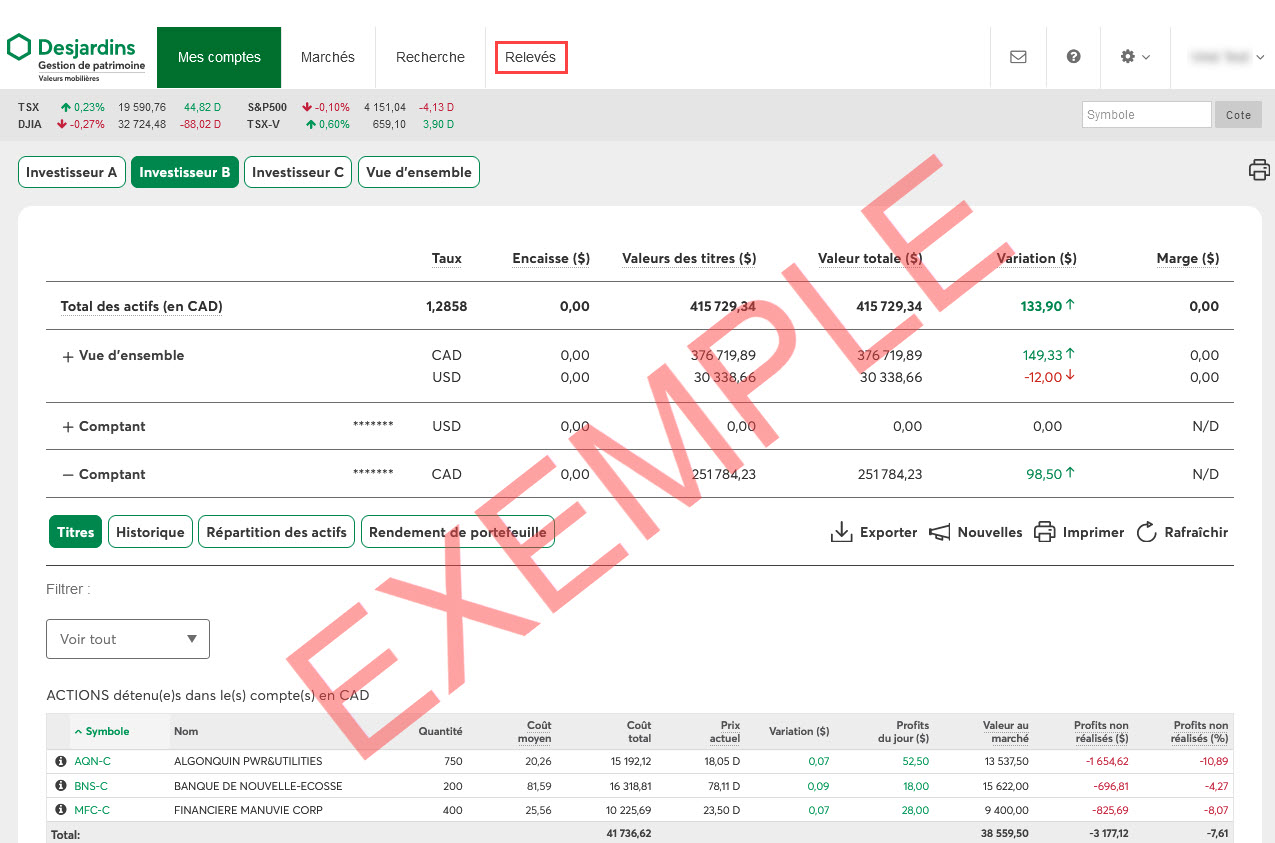Open the Voir tout filter dropdown
The image size is (1275, 843).
128,639
